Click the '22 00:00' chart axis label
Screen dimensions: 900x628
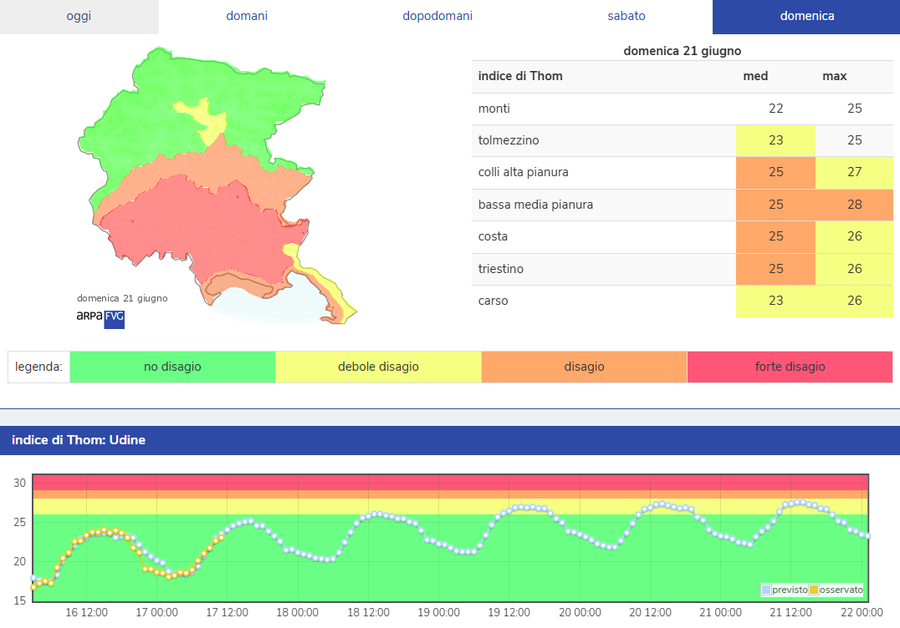coord(862,613)
